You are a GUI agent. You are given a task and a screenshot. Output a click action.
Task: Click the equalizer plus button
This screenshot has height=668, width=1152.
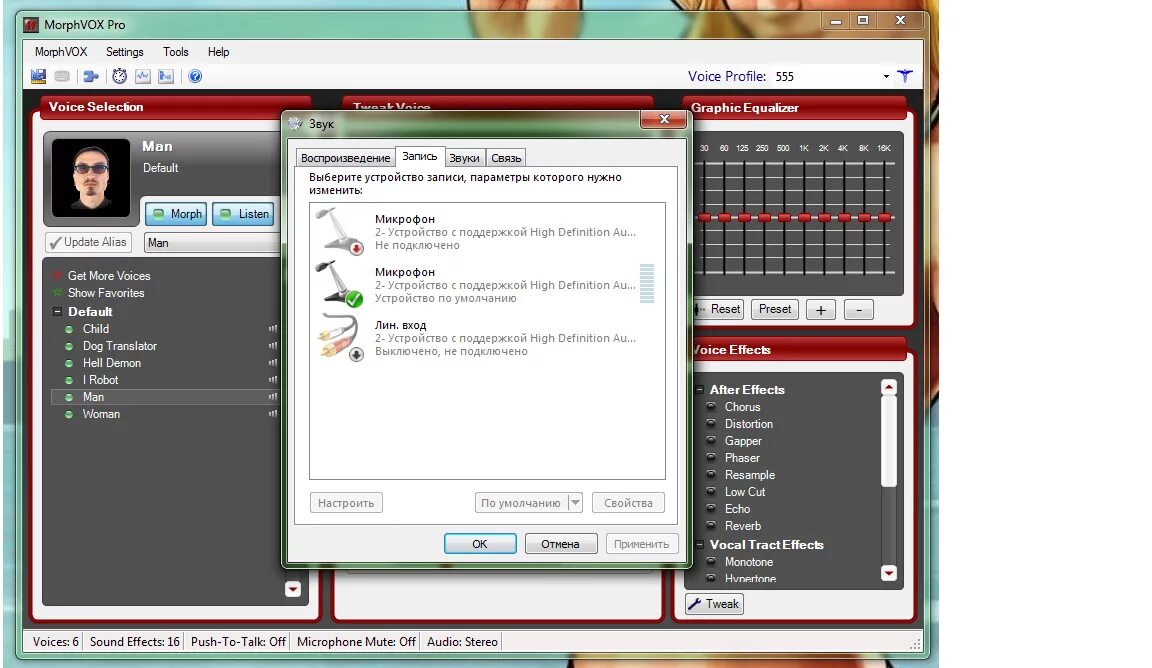tap(821, 309)
